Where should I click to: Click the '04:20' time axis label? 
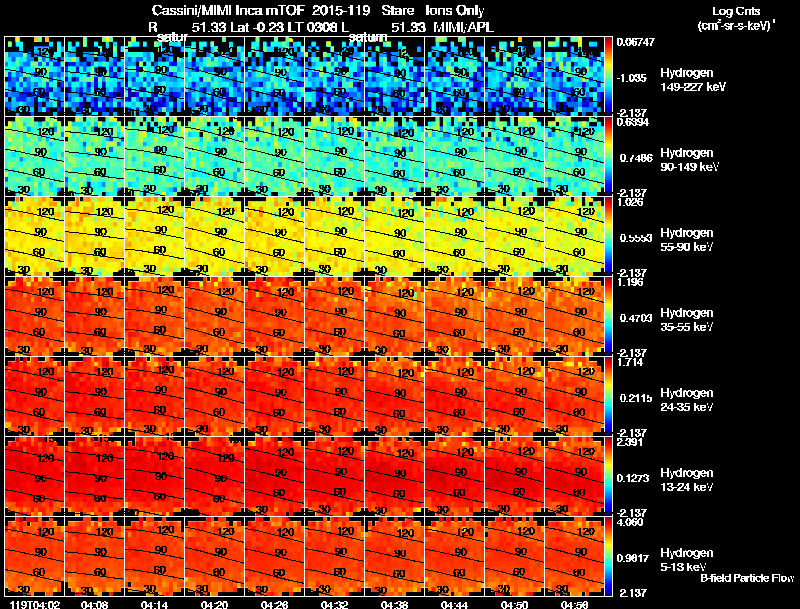tap(214, 604)
